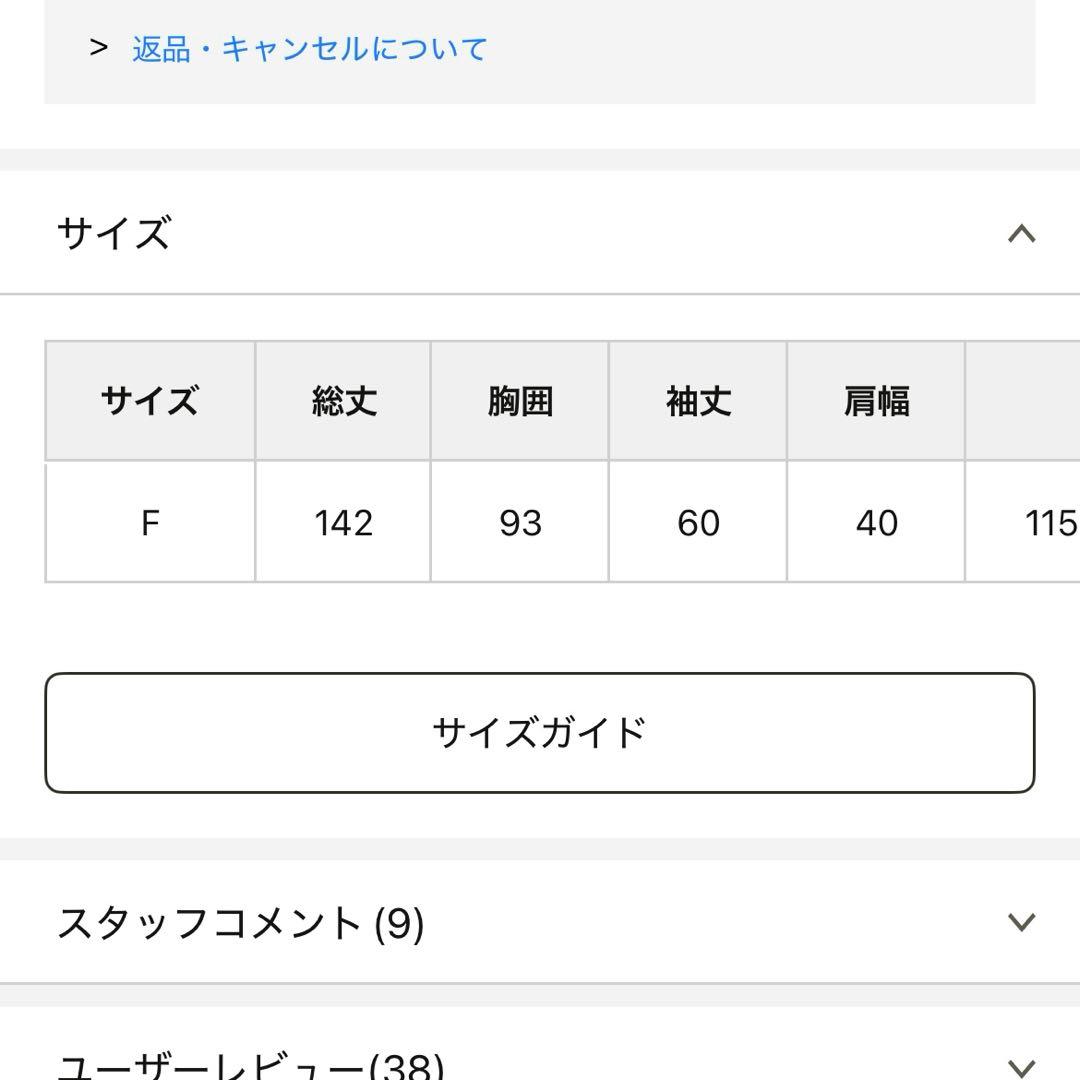Open the 返品・キャンセルについて link
The height and width of the screenshot is (1080, 1080).
coord(309,49)
